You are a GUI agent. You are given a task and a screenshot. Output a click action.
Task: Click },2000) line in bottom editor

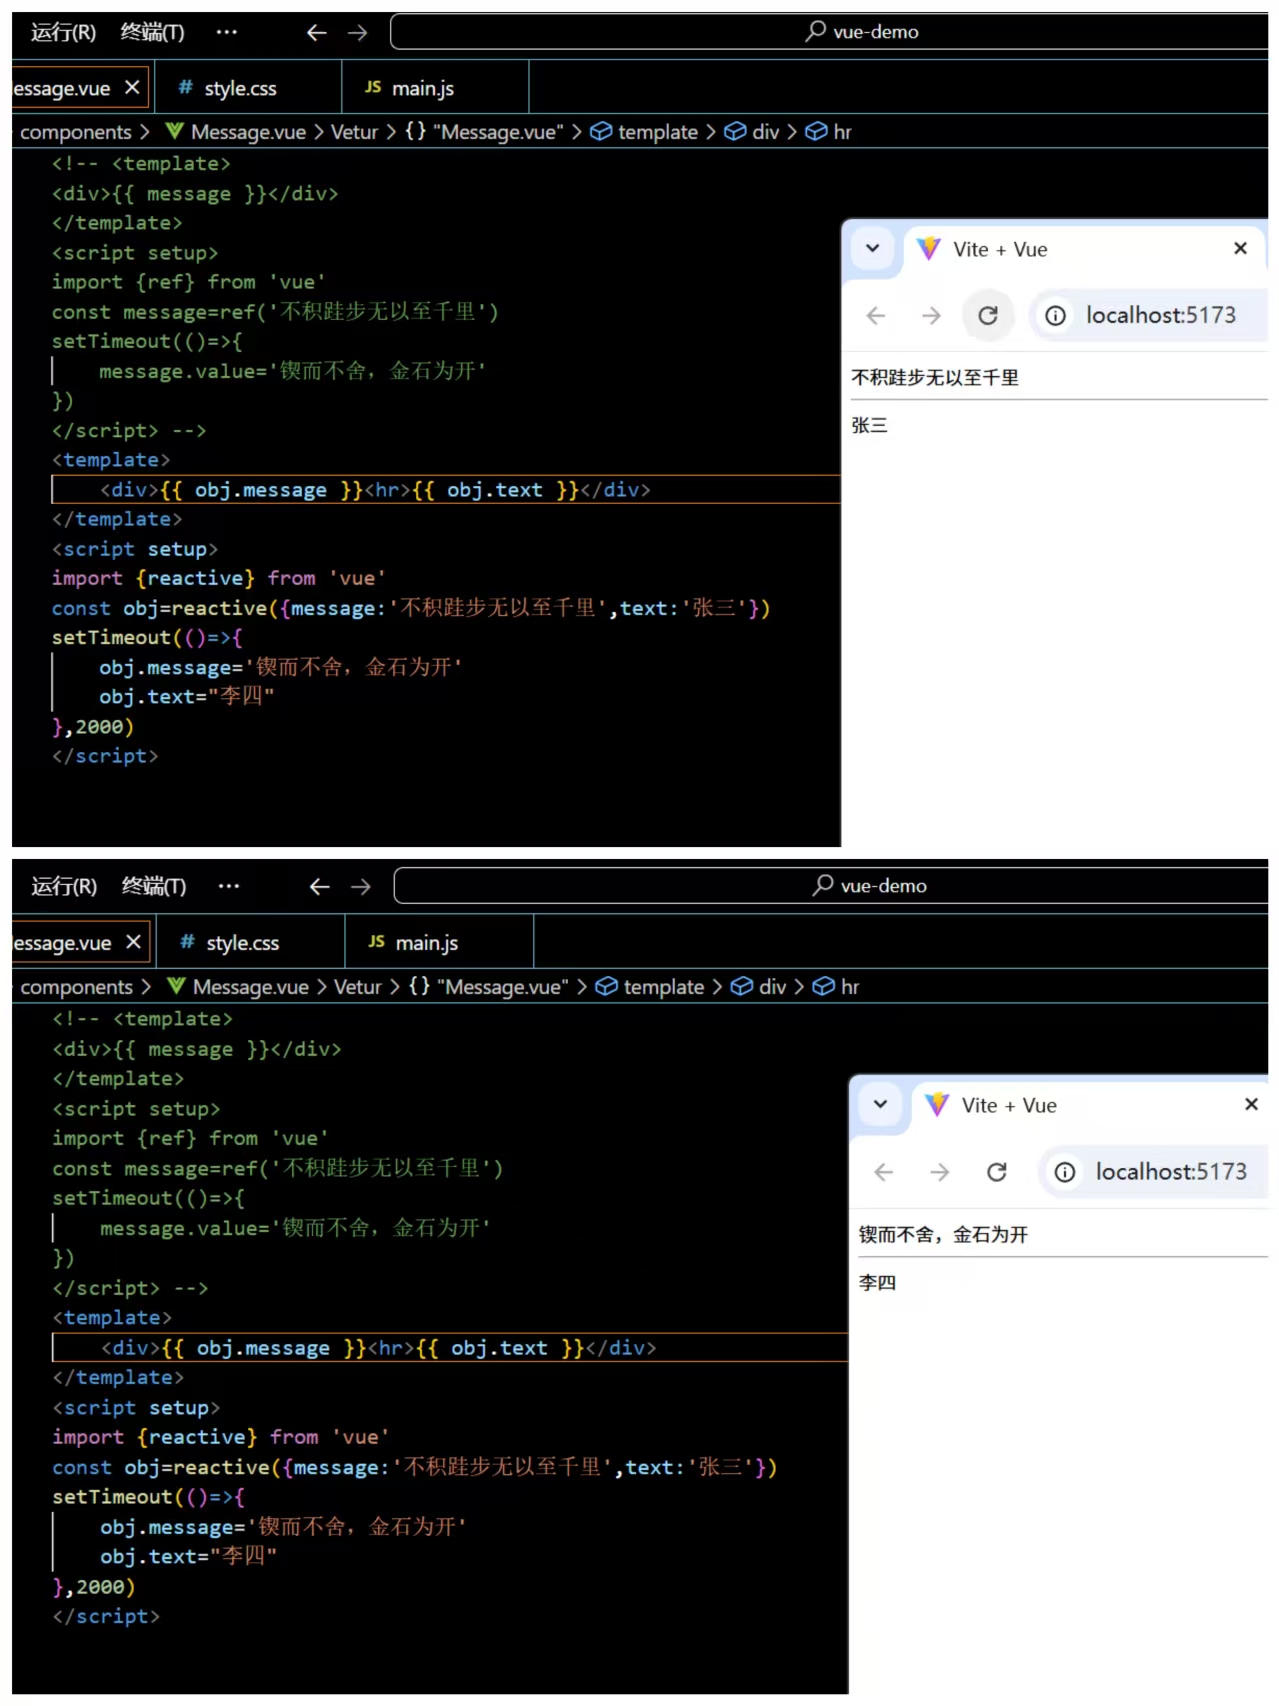click(x=93, y=1588)
